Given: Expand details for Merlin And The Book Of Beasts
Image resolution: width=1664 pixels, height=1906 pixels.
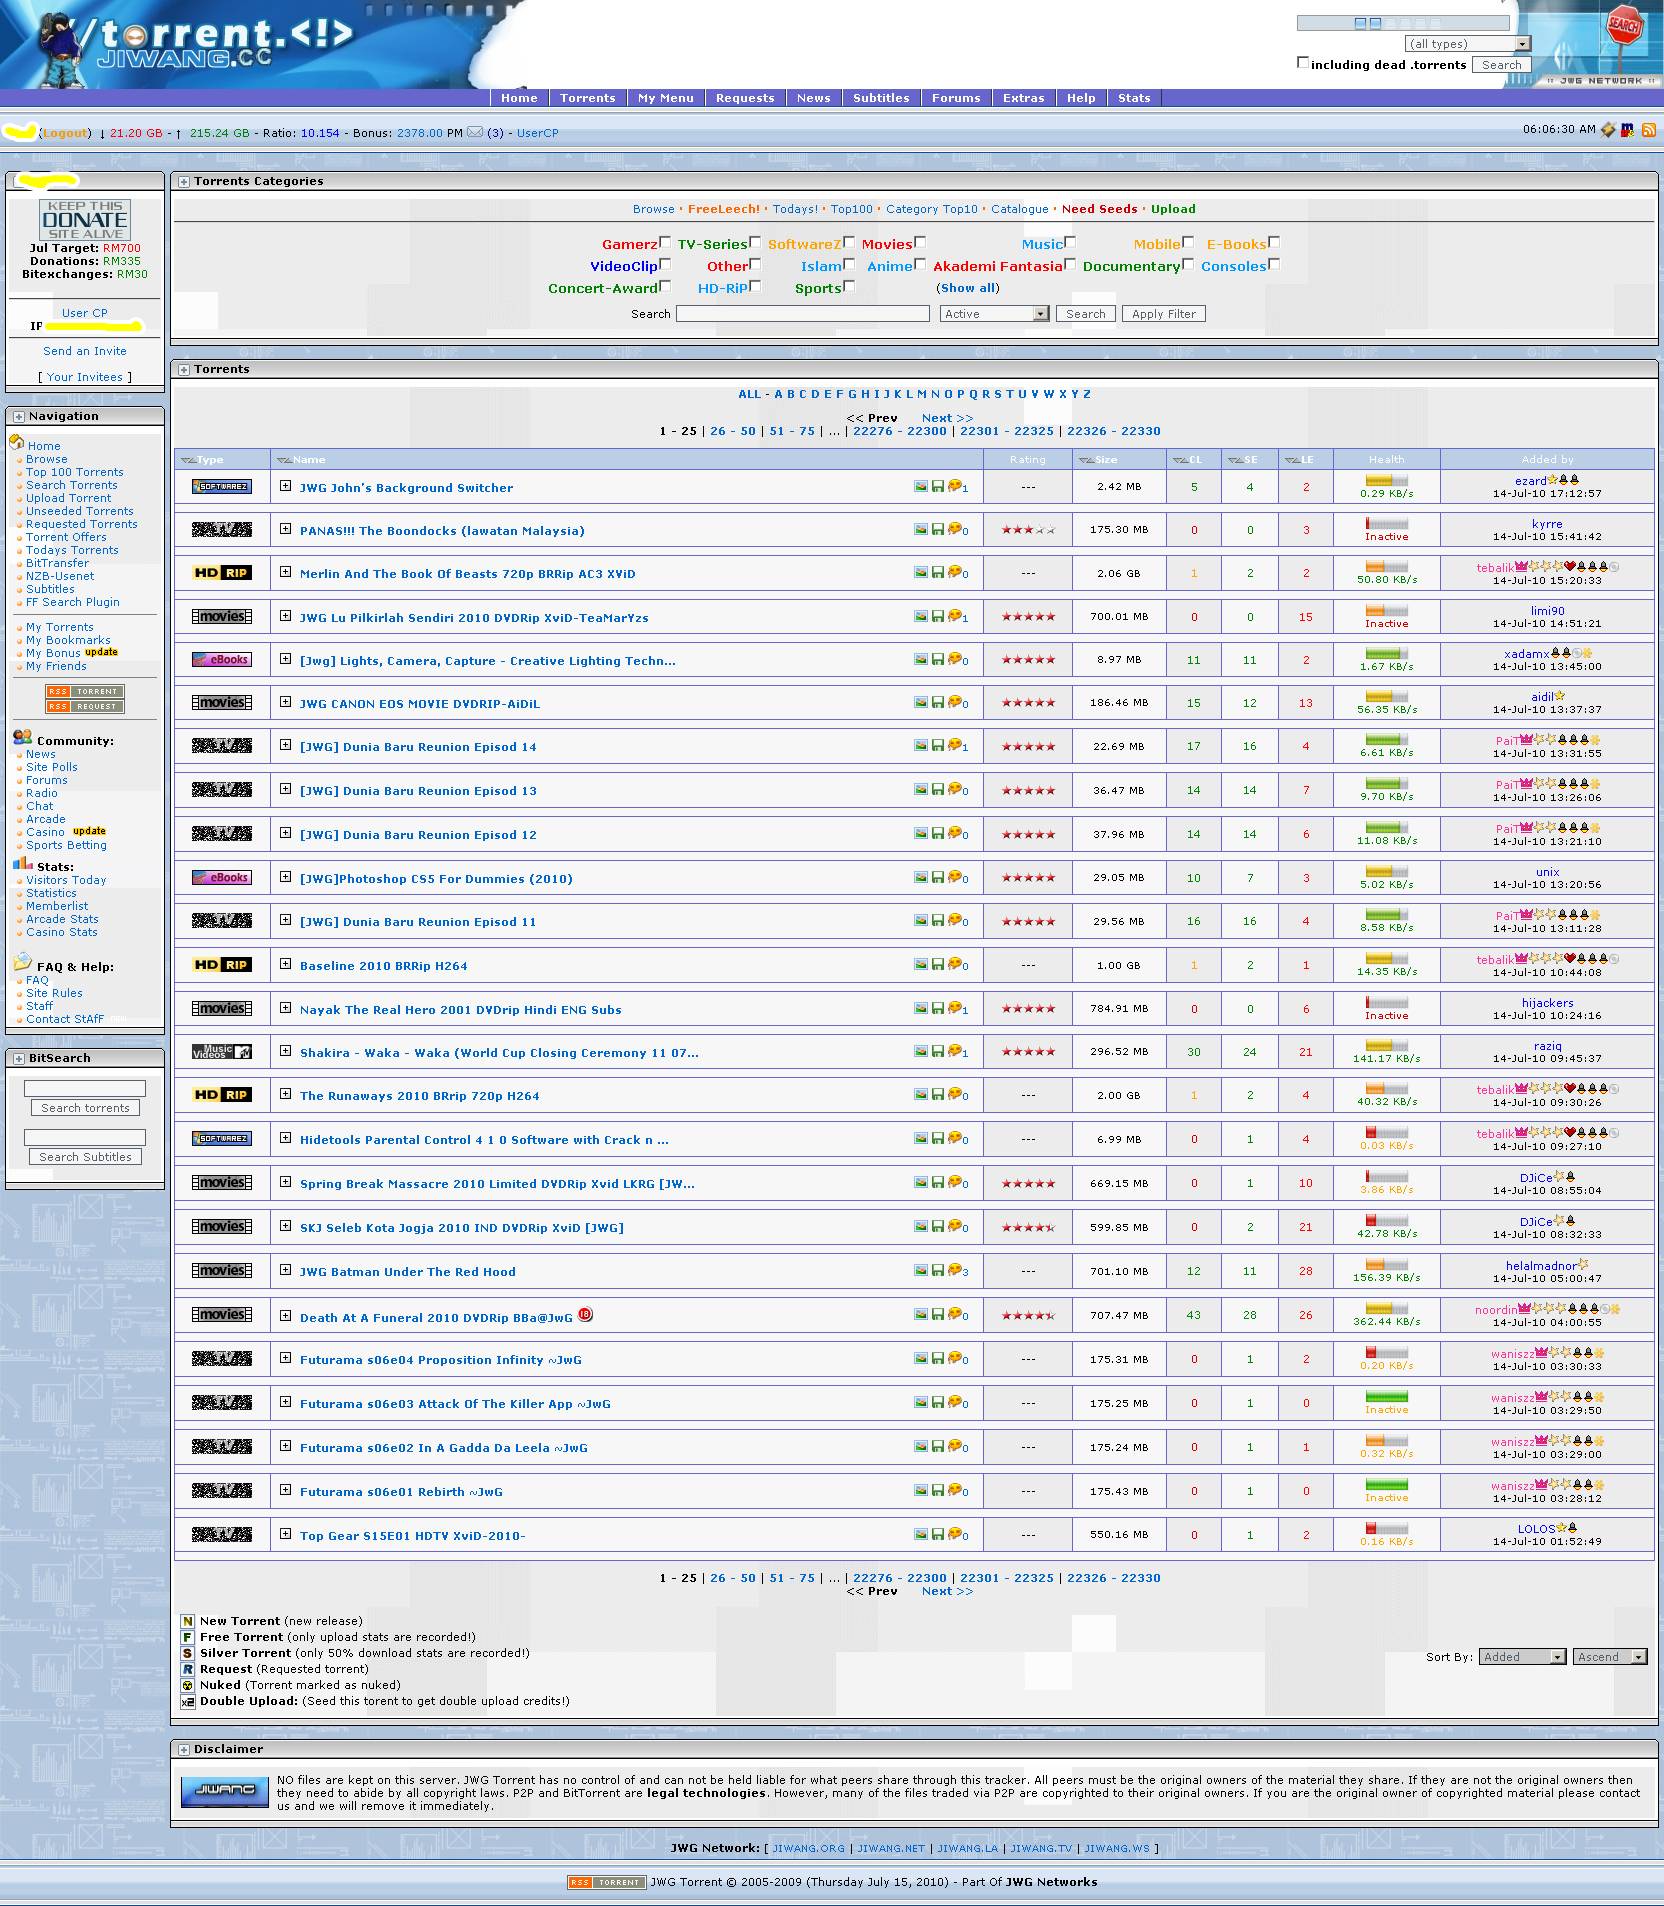Looking at the screenshot, I should [285, 572].
